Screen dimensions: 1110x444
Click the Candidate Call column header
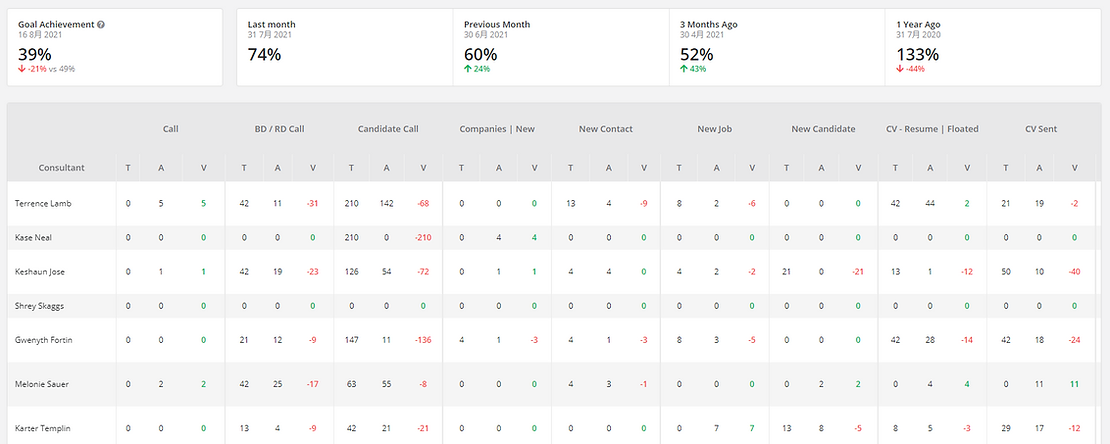click(388, 129)
